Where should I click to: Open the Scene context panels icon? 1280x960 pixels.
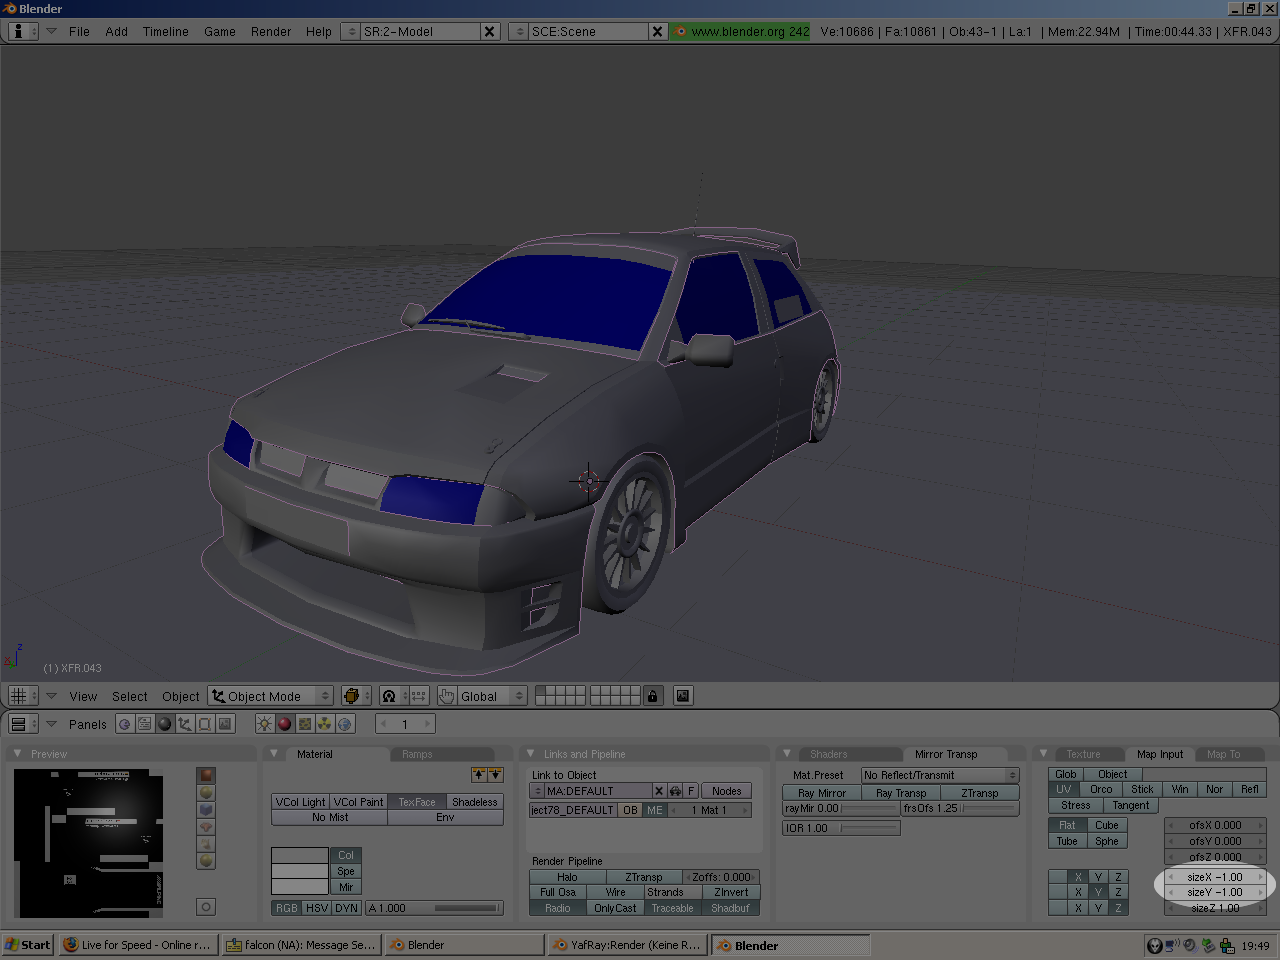click(x=225, y=724)
